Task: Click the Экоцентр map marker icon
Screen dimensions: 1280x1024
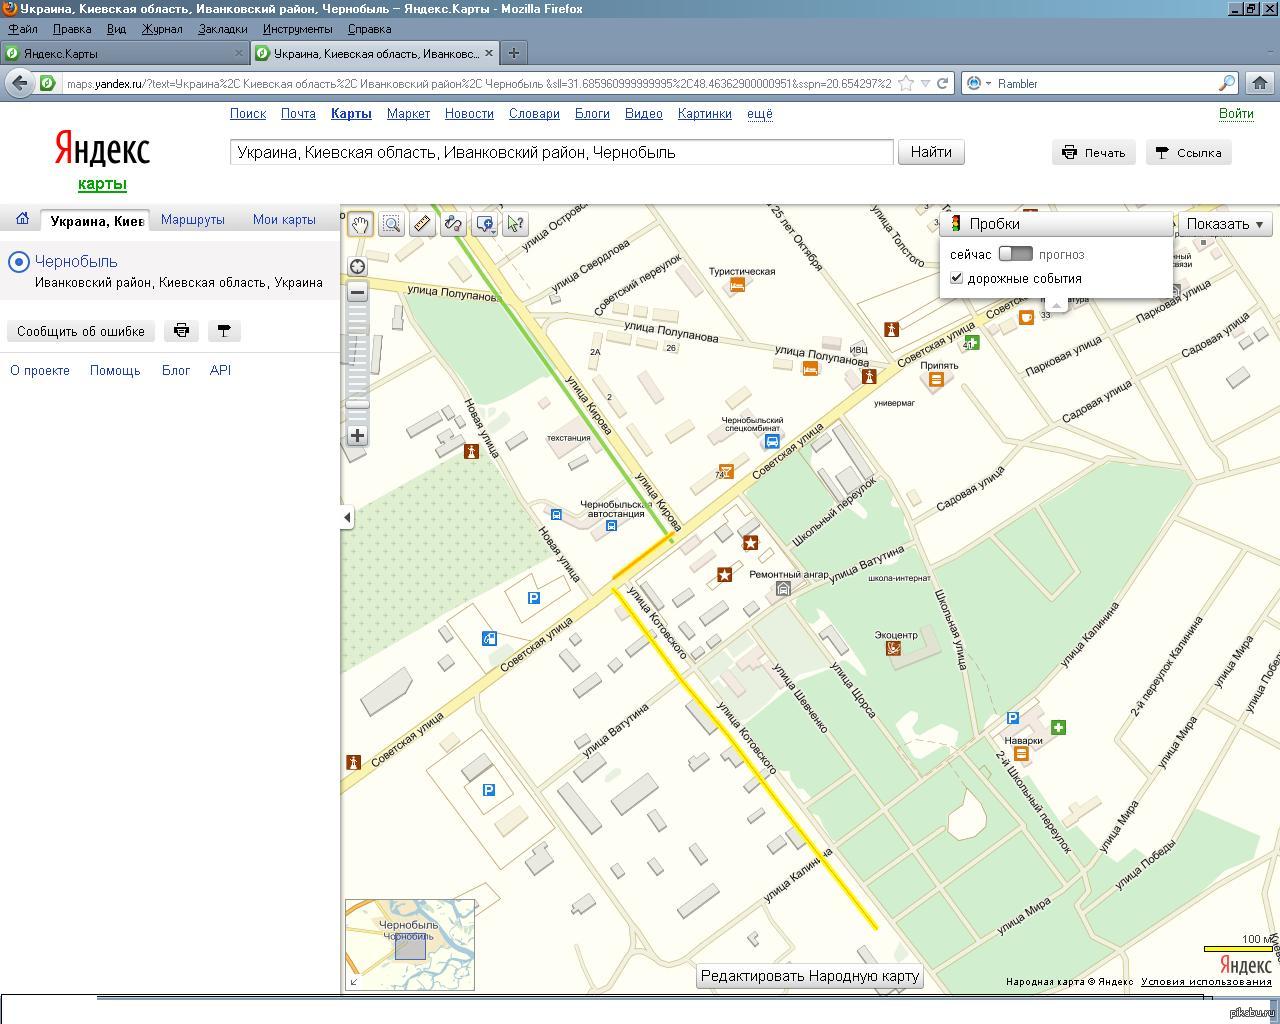Action: (893, 648)
